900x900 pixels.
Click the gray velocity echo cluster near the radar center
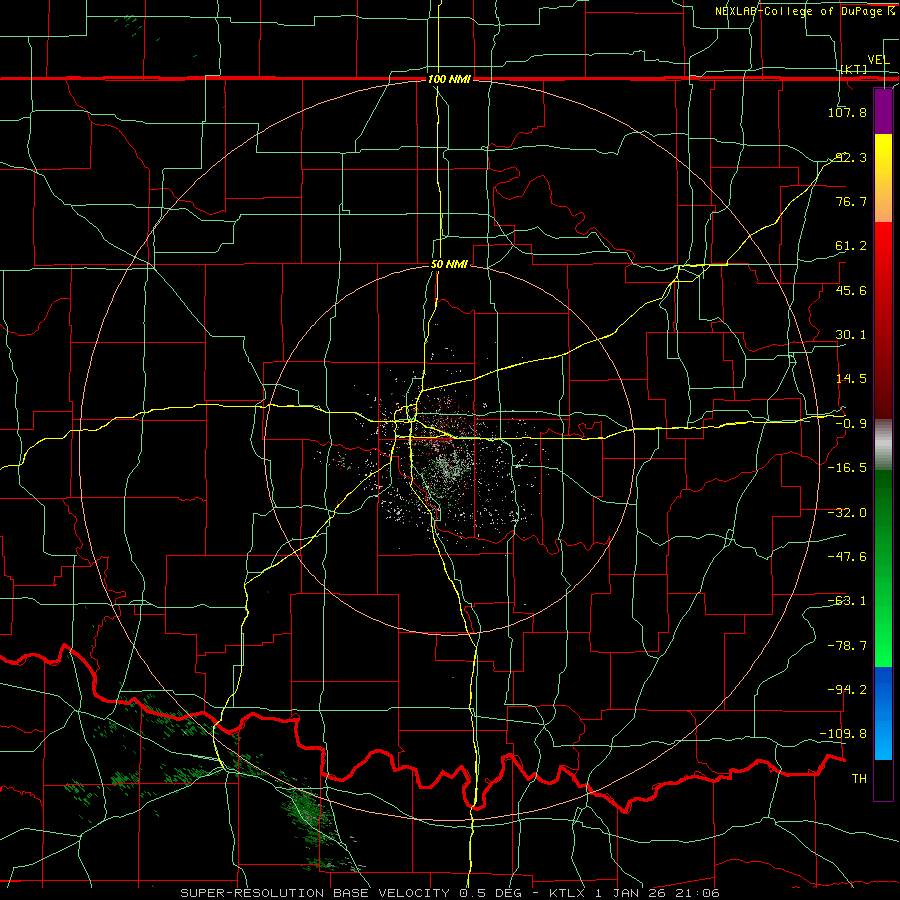[x=449, y=466]
